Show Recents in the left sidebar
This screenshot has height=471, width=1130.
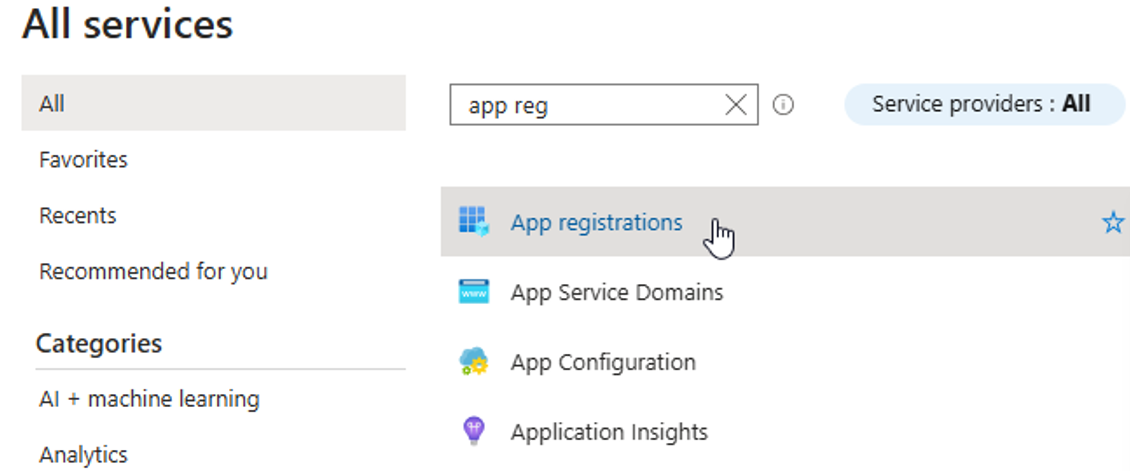pos(77,216)
